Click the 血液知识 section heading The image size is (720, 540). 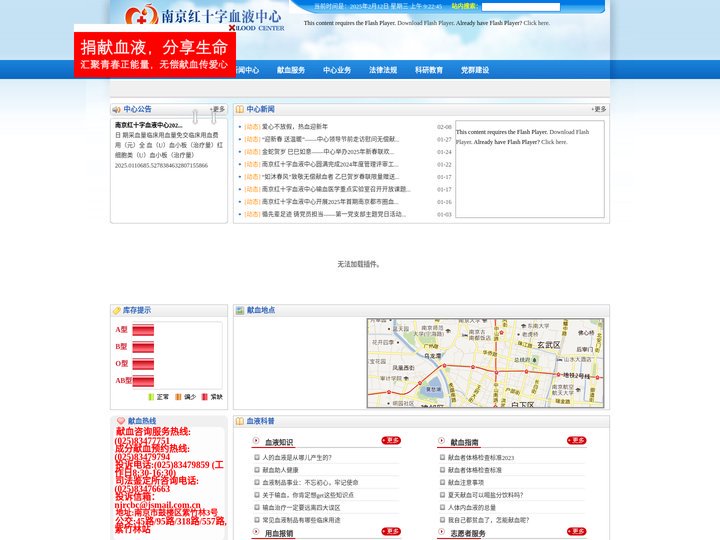pos(279,442)
